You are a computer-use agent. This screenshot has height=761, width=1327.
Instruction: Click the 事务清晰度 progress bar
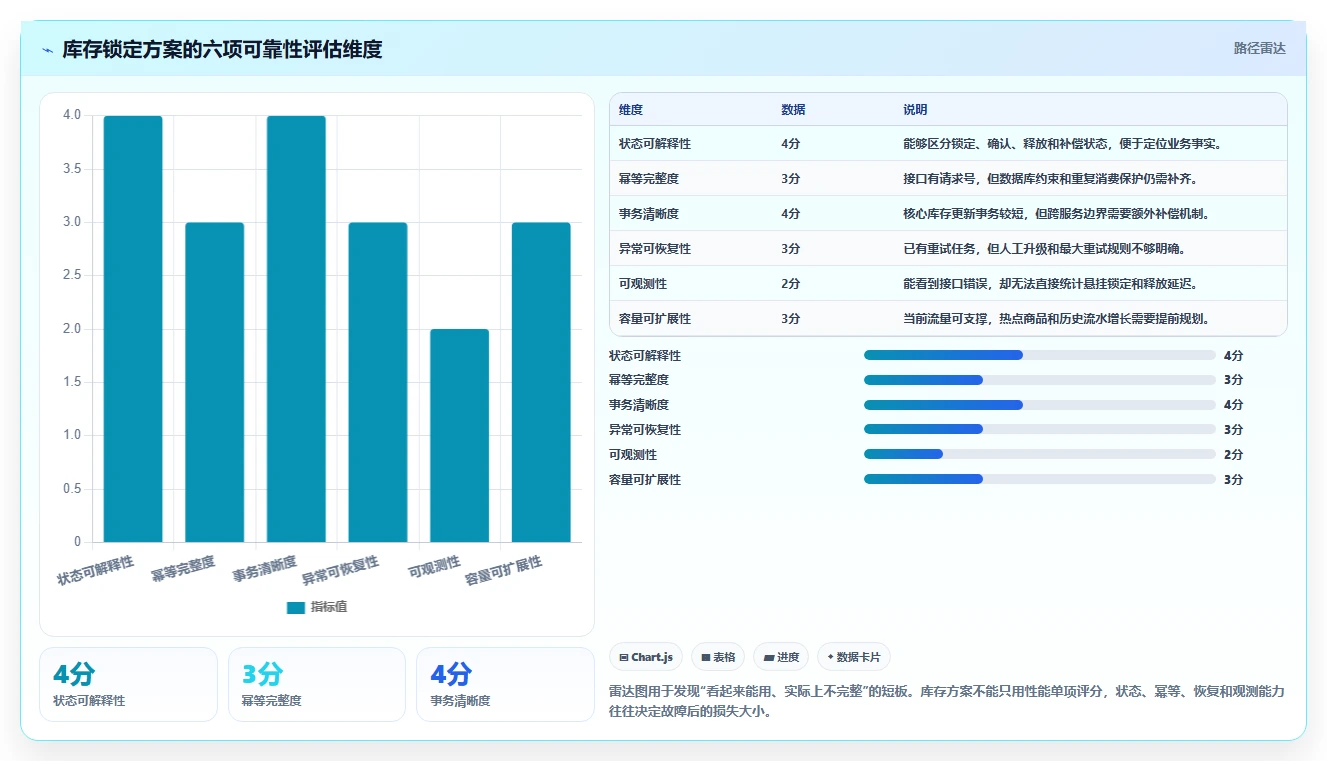point(1040,405)
